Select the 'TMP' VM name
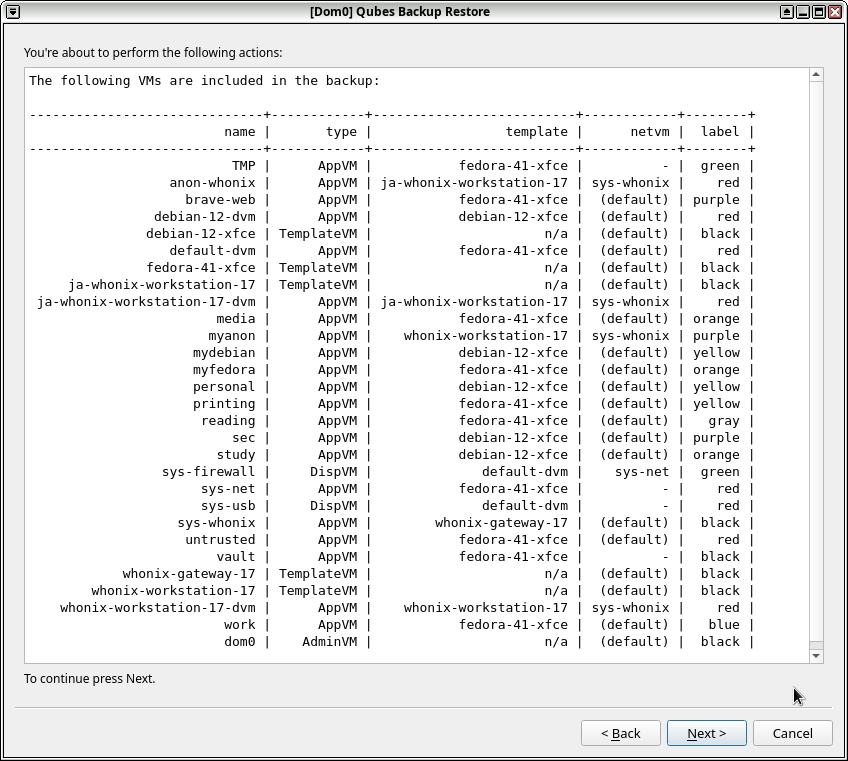848x761 pixels. (x=243, y=166)
